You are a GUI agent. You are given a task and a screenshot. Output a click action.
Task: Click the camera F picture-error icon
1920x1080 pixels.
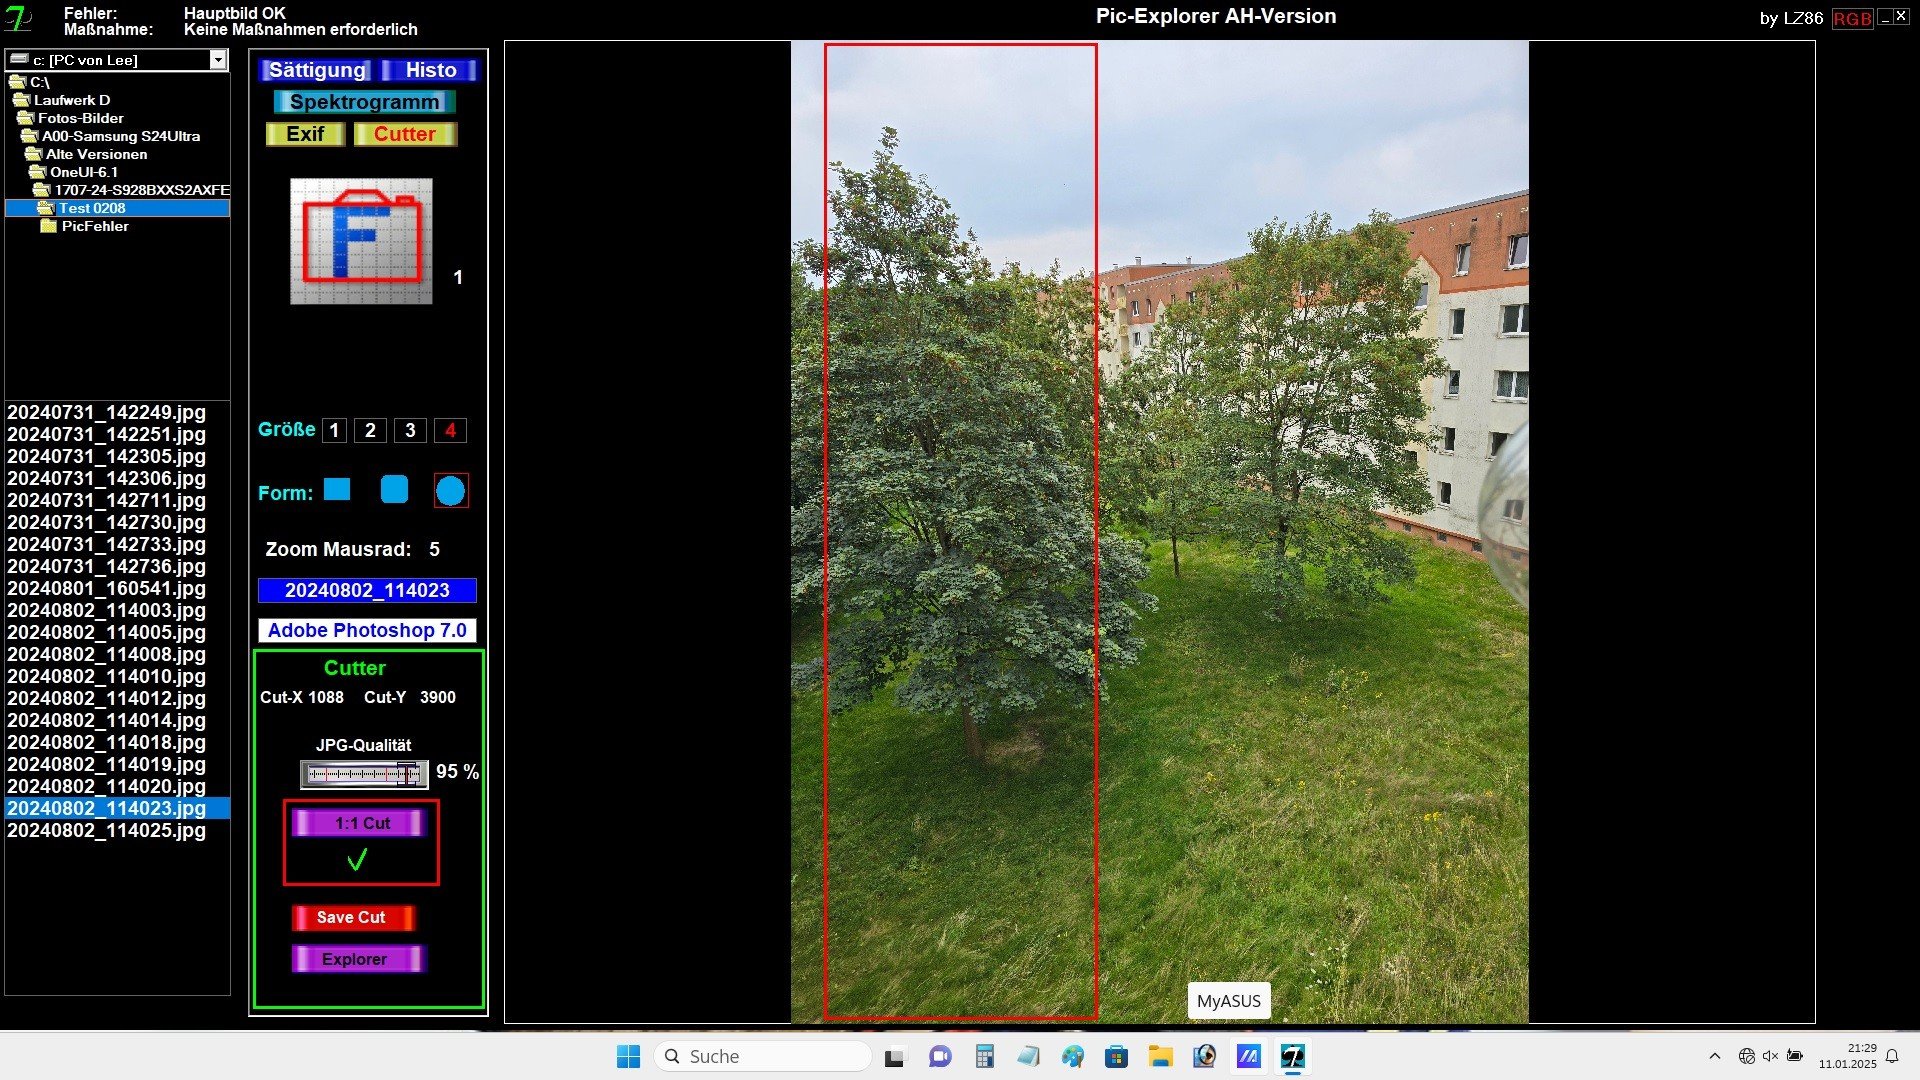point(361,241)
